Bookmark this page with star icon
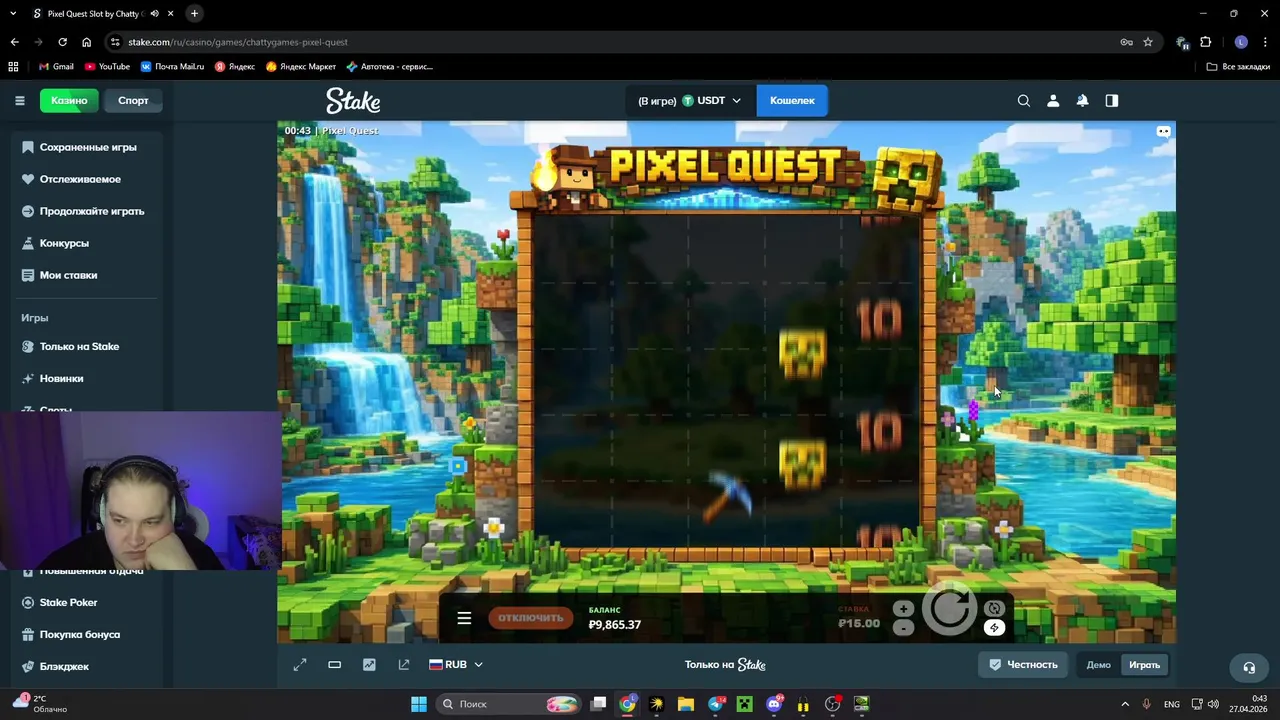 click(x=1148, y=42)
